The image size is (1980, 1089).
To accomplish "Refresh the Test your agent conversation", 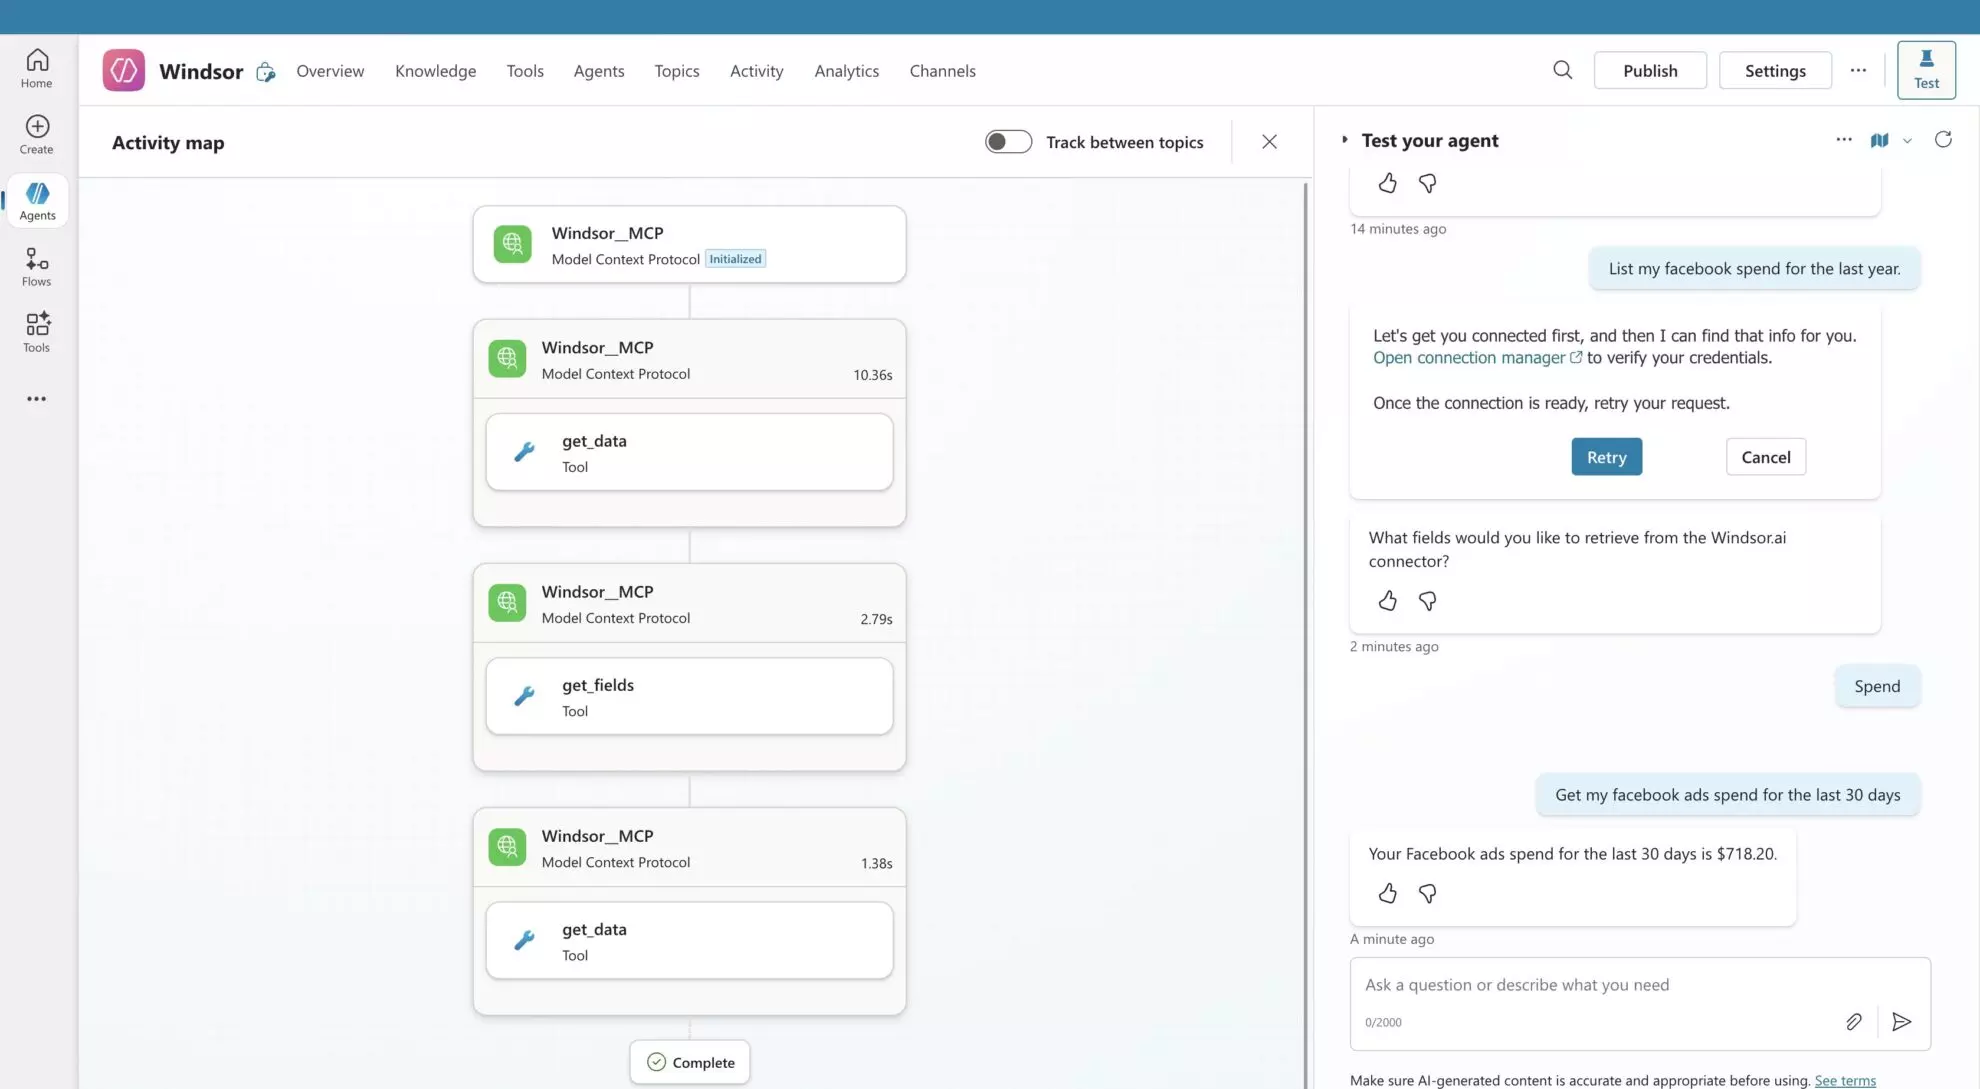I will click(x=1942, y=140).
